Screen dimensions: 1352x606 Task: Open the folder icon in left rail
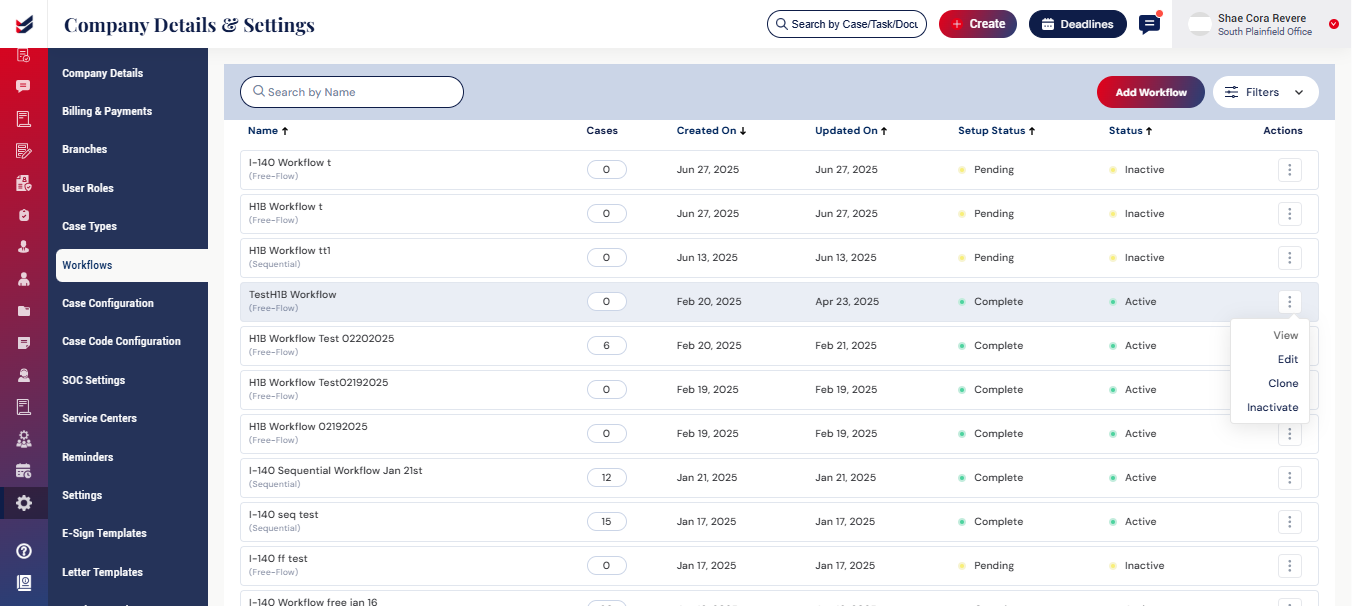pyautogui.click(x=23, y=310)
